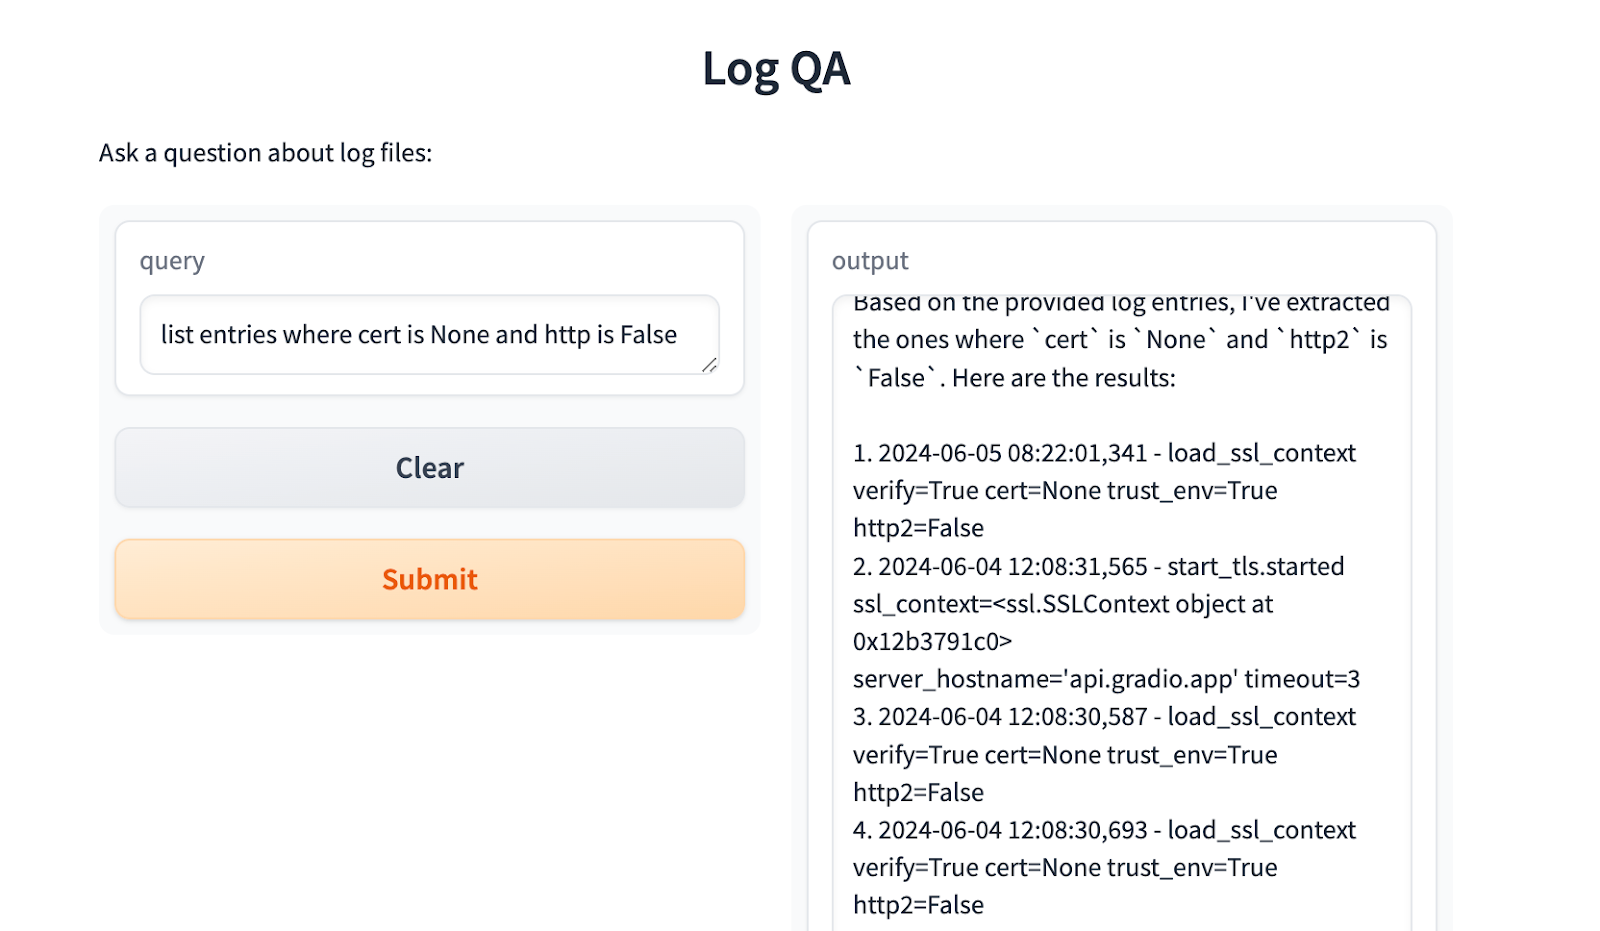Click the query textarea resize handle
The height and width of the screenshot is (931, 1600).
[x=709, y=365]
